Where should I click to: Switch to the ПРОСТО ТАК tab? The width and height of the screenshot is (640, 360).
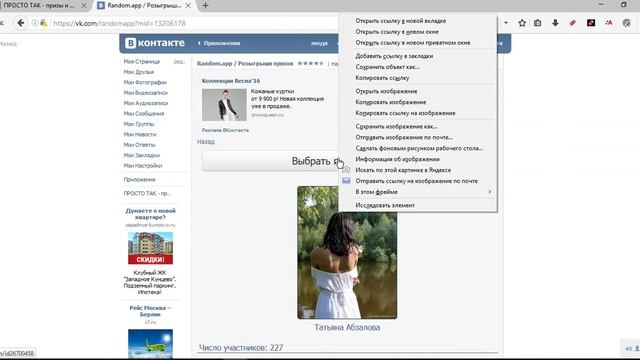[39, 6]
